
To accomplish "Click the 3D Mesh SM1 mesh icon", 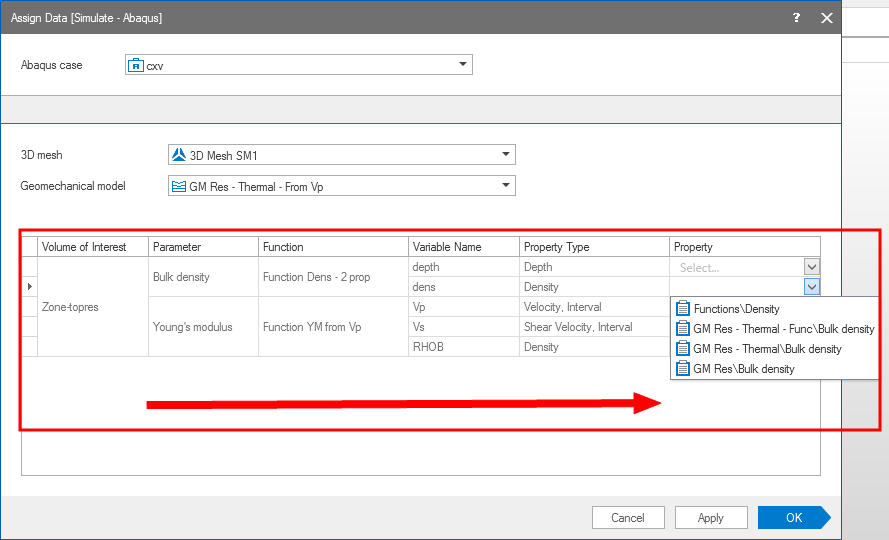I will click(x=179, y=155).
